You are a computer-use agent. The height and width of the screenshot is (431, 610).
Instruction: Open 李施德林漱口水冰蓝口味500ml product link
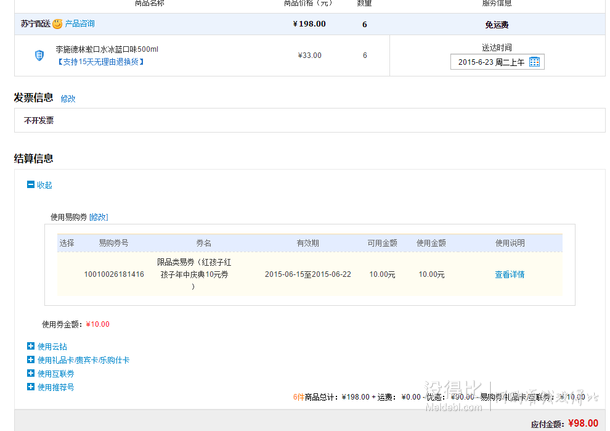tap(107, 49)
